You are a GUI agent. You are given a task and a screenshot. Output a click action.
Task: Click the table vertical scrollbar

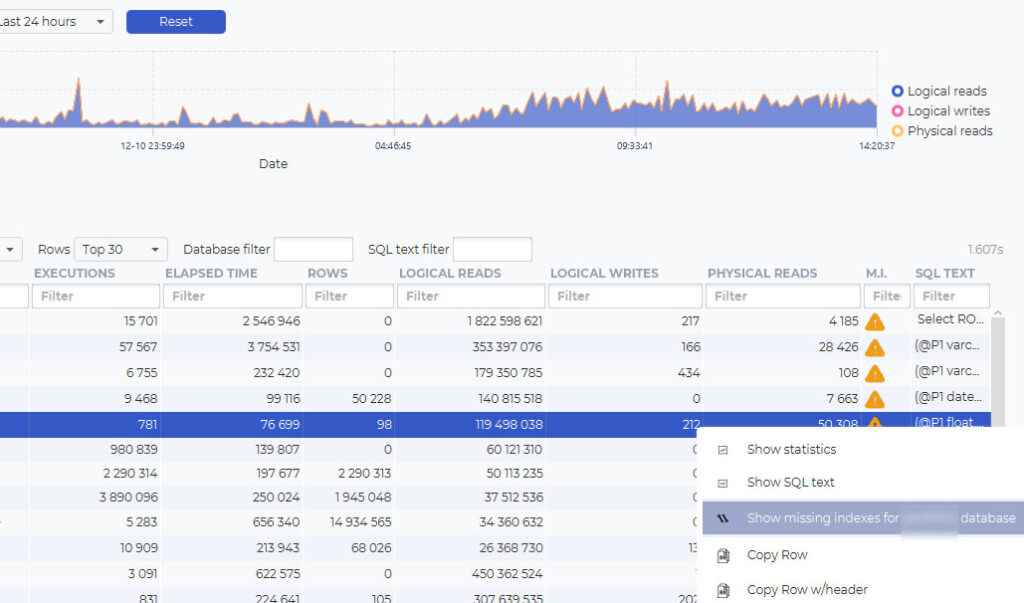pos(998,372)
